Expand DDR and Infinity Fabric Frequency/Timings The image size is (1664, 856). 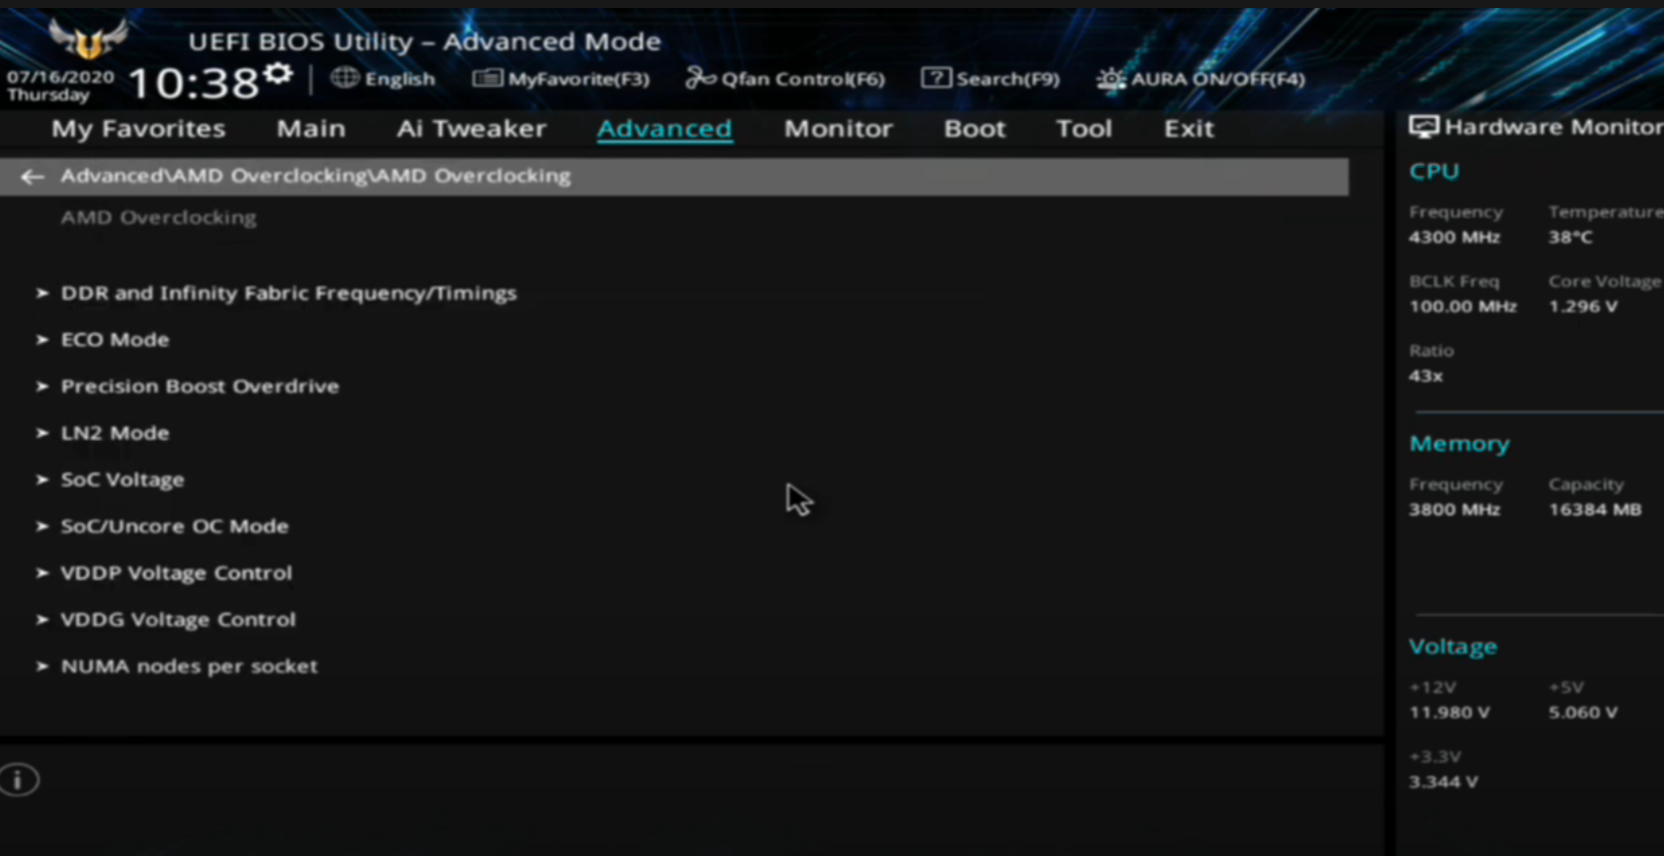tap(288, 294)
